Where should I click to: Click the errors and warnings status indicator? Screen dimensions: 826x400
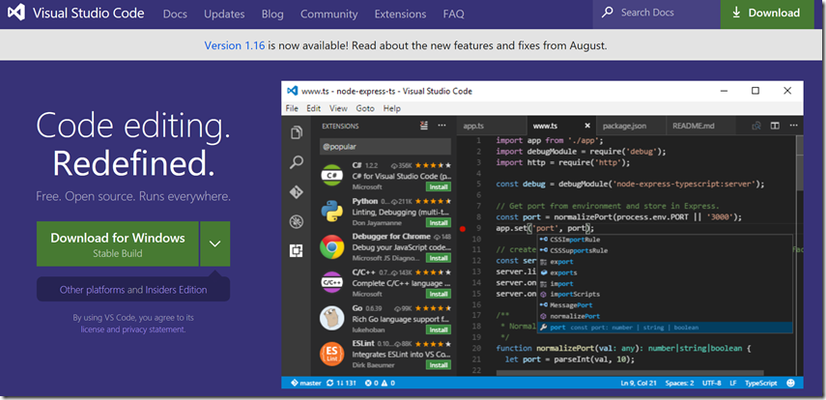378,383
